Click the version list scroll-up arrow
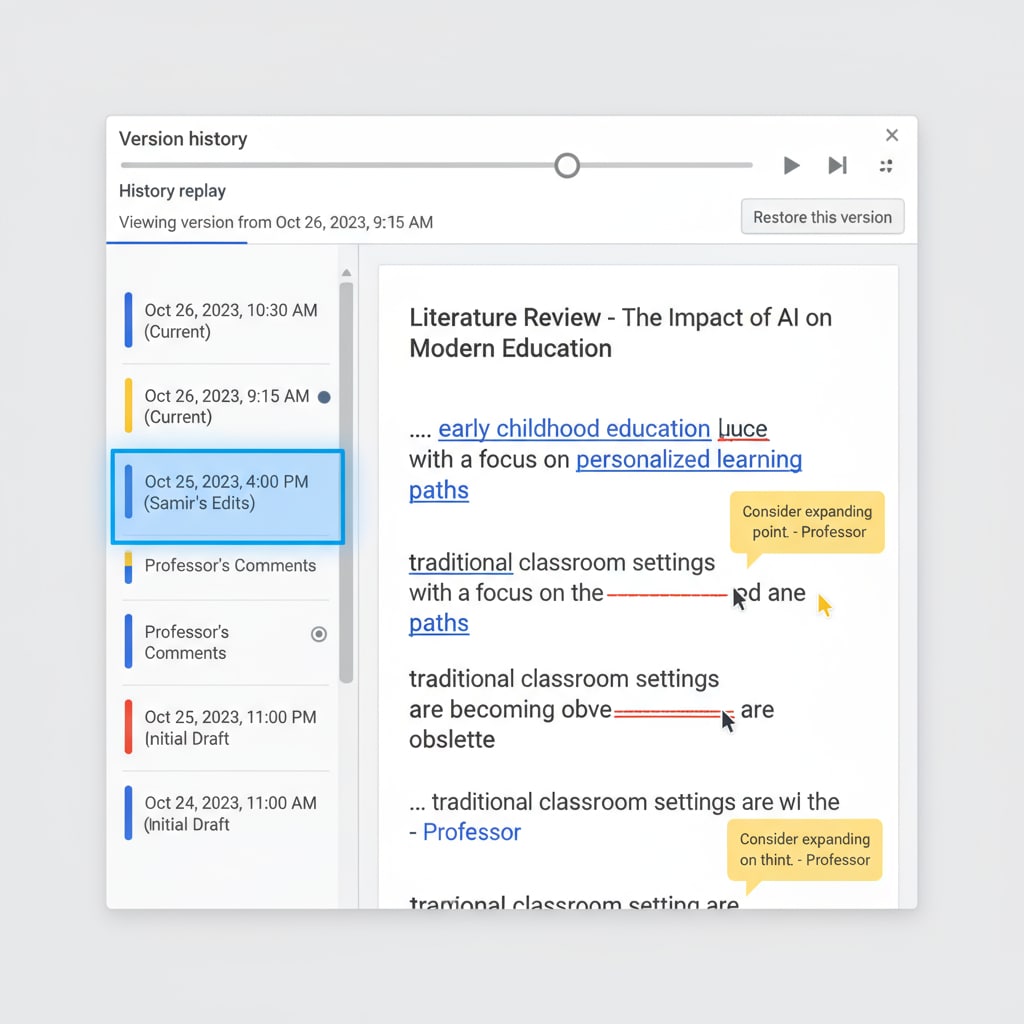1024x1024 pixels. [x=346, y=273]
